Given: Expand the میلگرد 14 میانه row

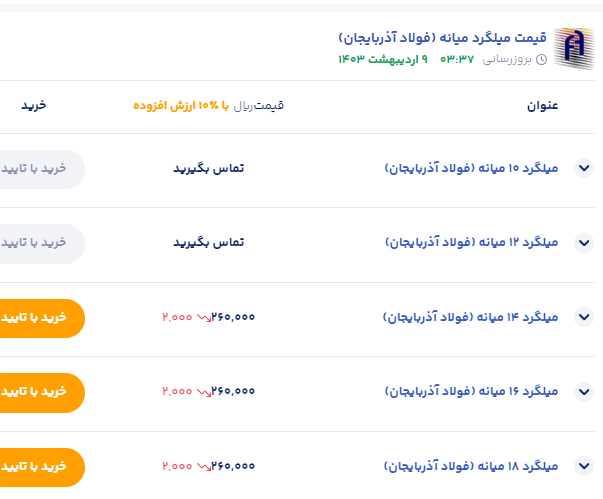Looking at the screenshot, I should (x=584, y=317).
